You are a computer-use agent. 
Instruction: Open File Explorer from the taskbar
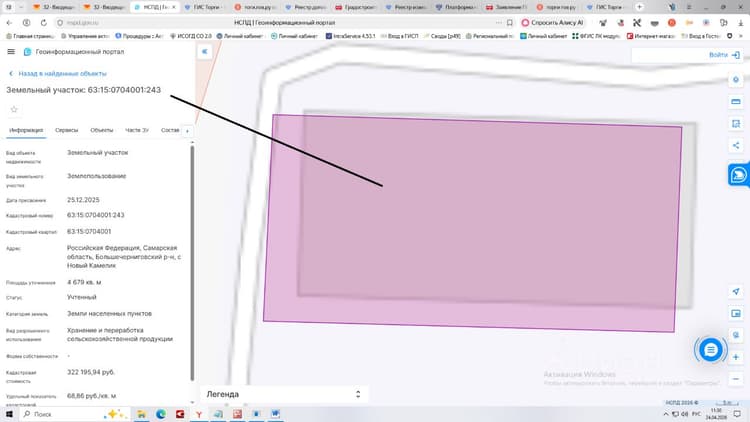click(142, 414)
